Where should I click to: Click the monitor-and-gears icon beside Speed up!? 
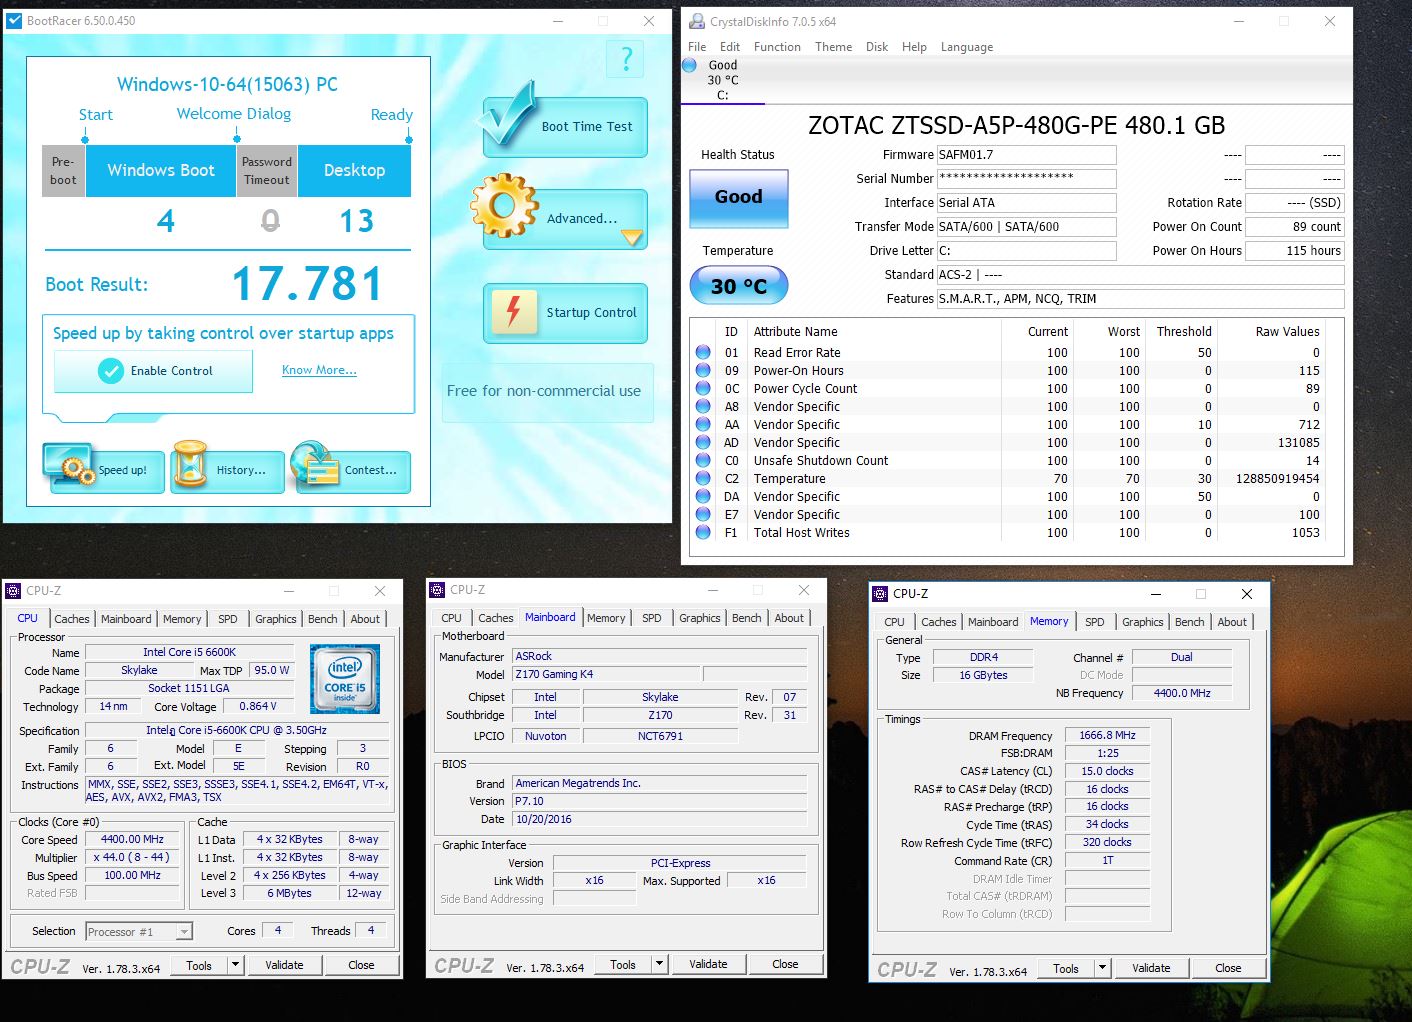[x=70, y=464]
